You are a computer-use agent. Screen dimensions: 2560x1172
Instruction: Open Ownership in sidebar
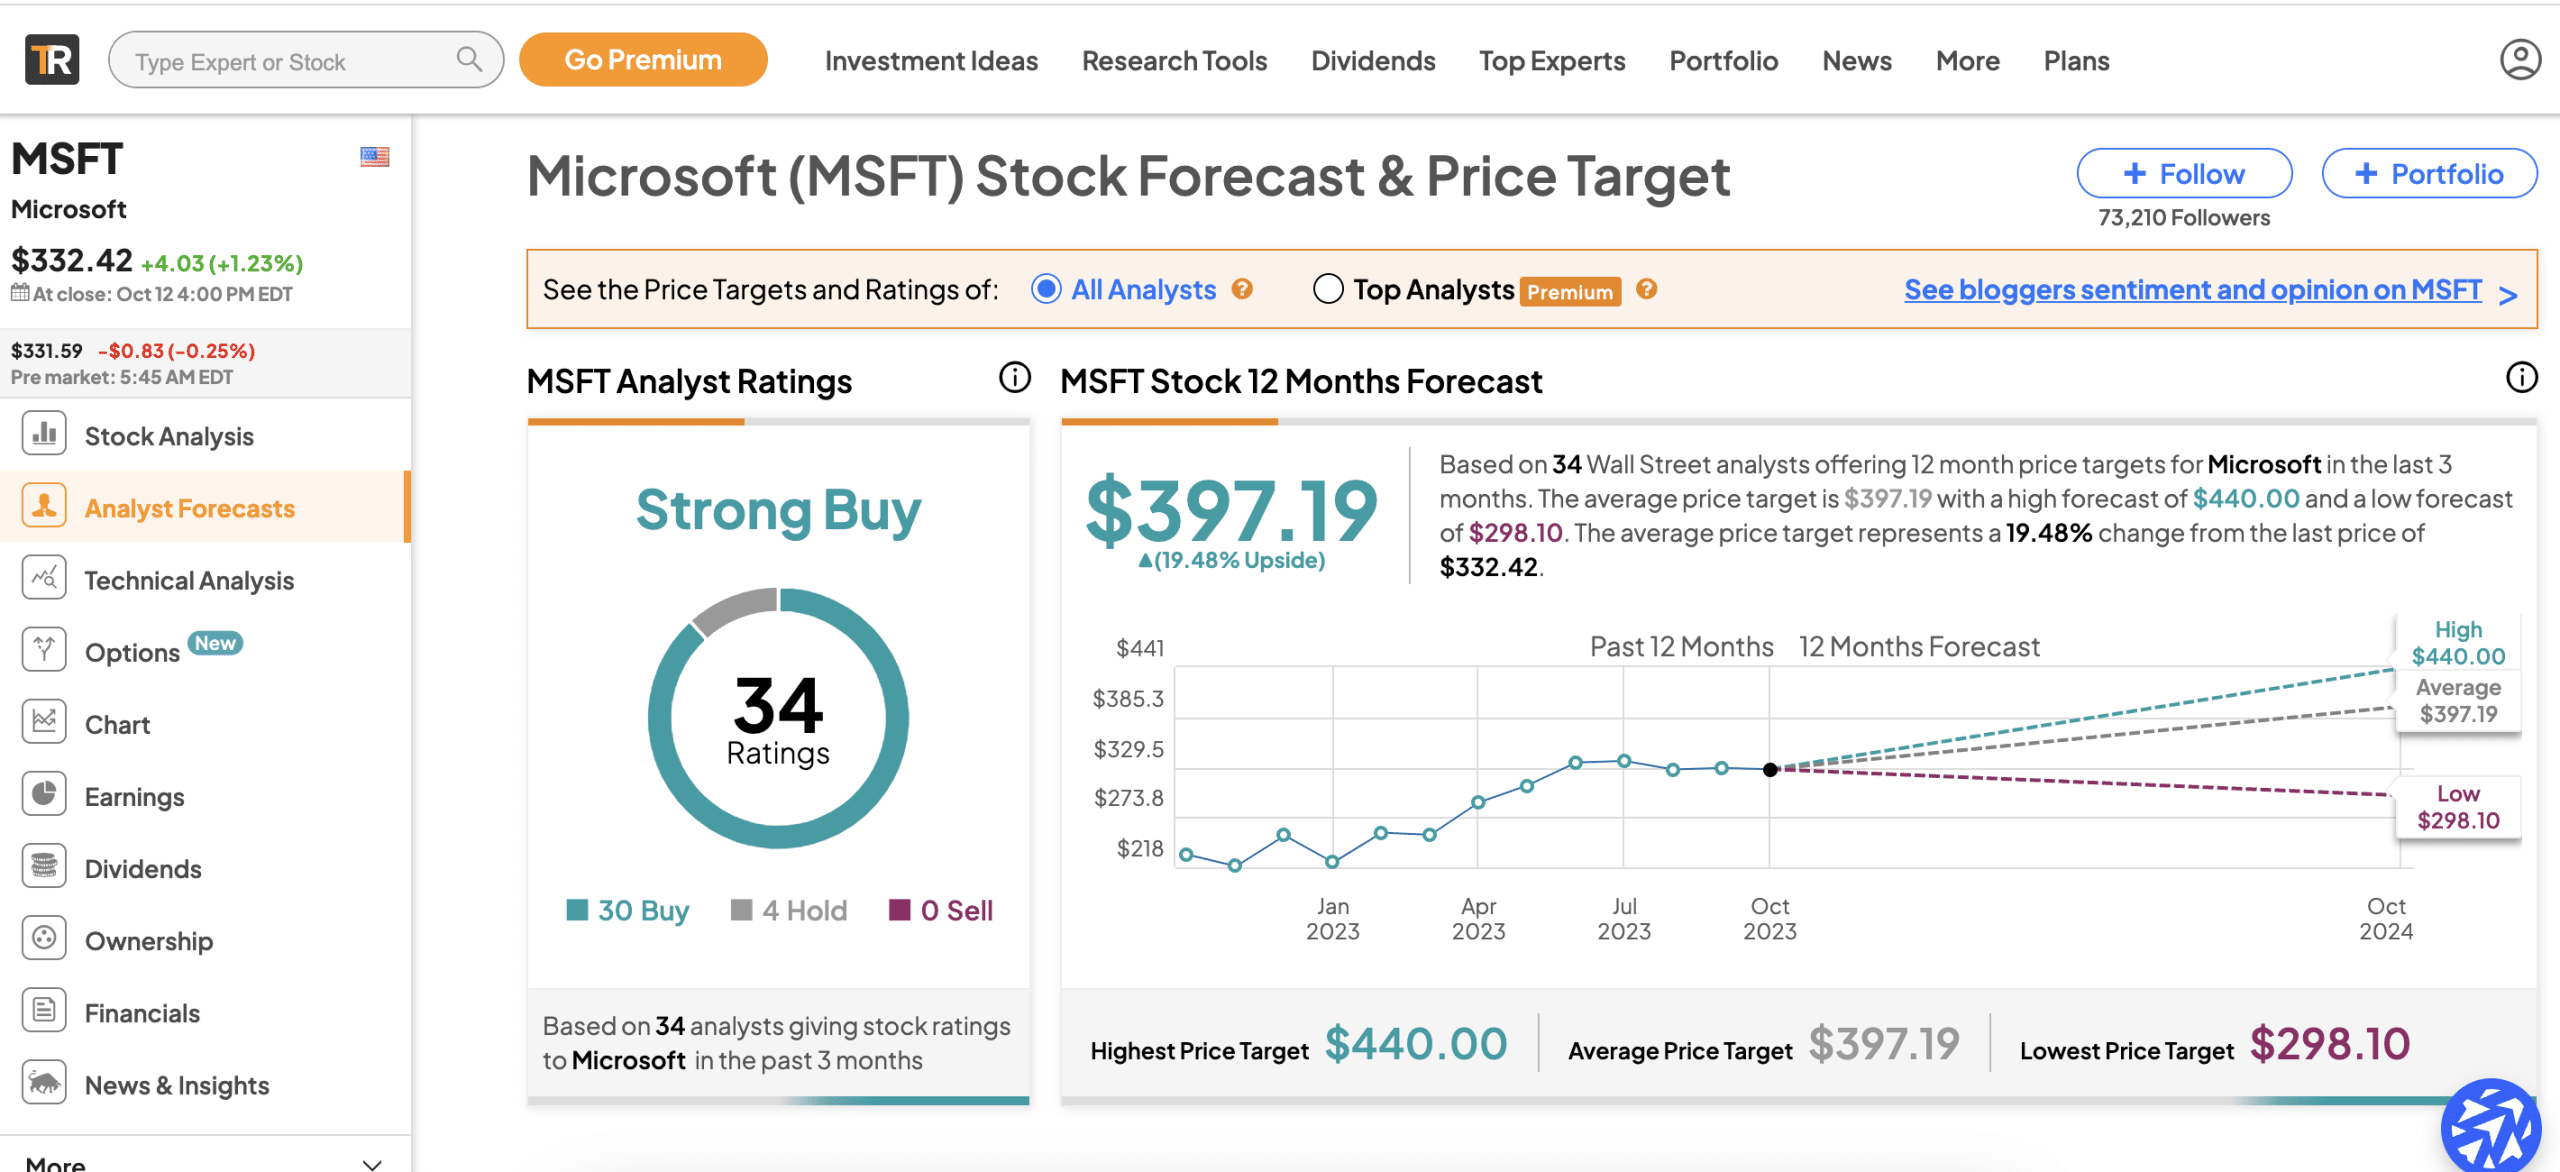click(x=148, y=941)
